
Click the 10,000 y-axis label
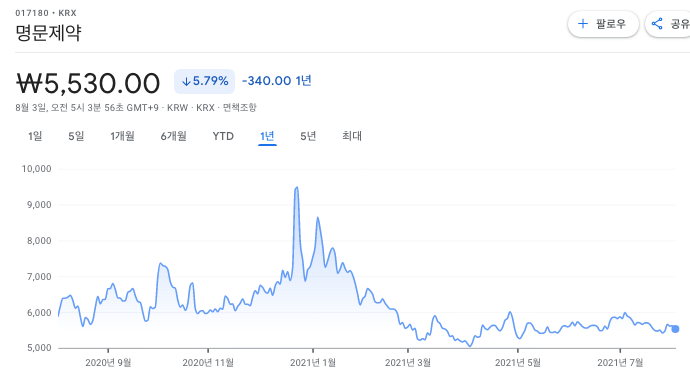(37, 169)
